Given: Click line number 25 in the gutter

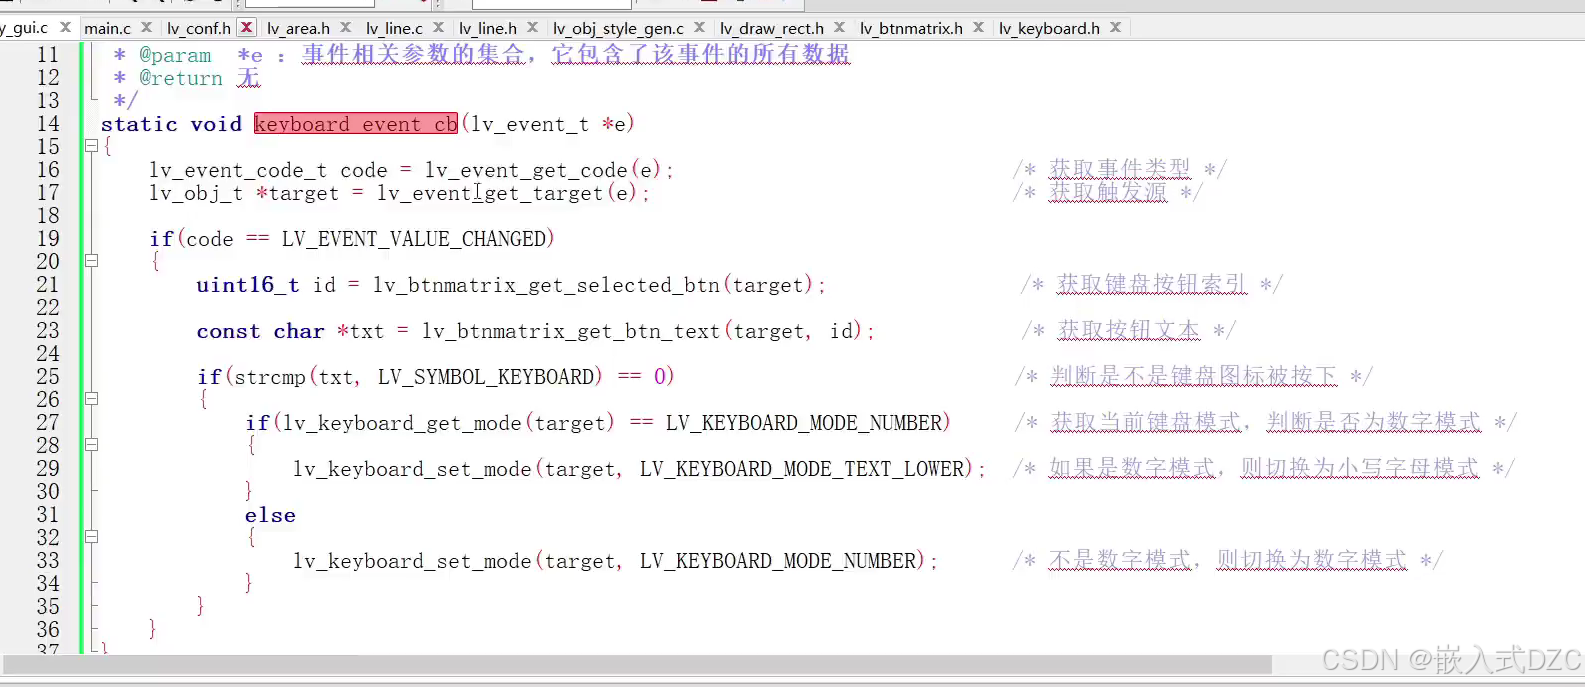Looking at the screenshot, I should [x=48, y=377].
